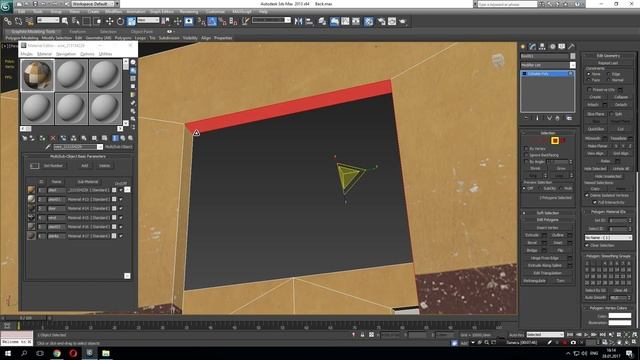Enable the By Angle checkbox
Viewport: 640px width, 360px height.
(x=526, y=162)
